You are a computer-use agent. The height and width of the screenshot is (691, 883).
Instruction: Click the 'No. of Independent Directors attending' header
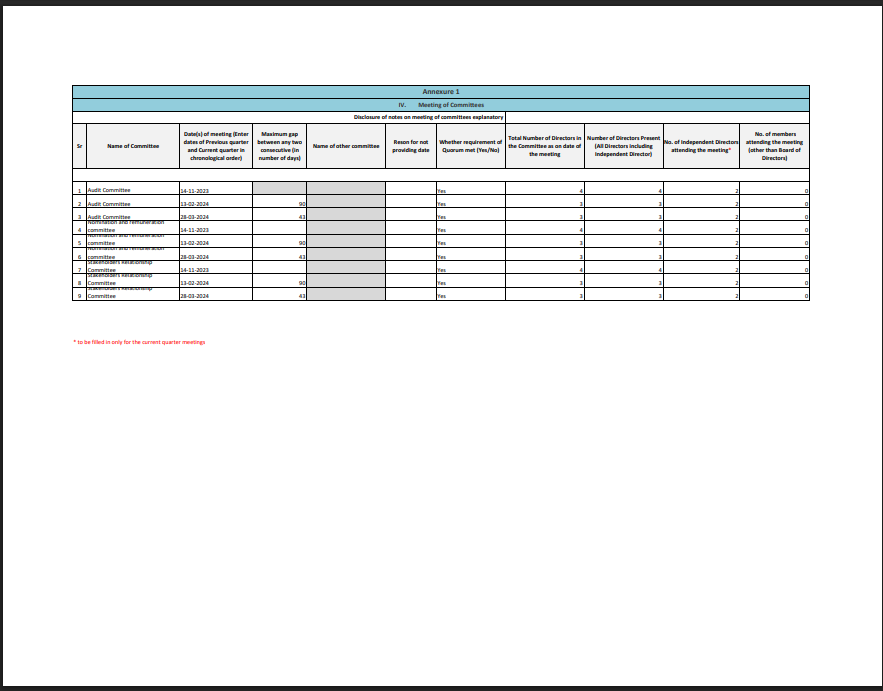[x=701, y=146]
